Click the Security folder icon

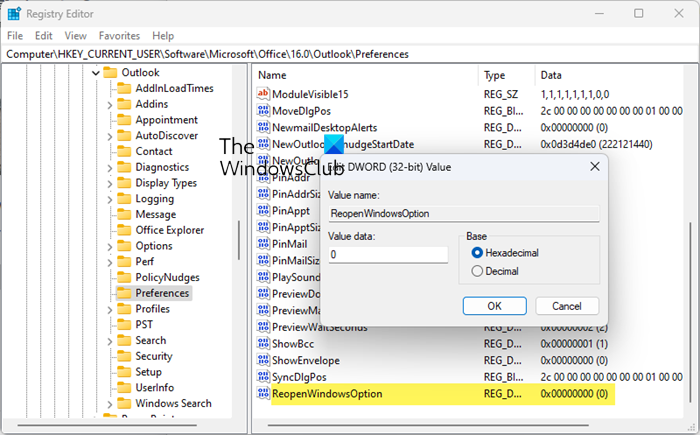click(x=124, y=356)
